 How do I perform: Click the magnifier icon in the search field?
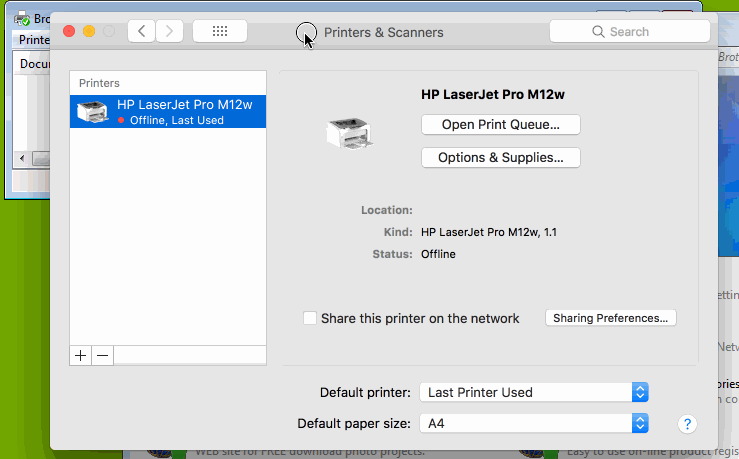click(x=598, y=32)
